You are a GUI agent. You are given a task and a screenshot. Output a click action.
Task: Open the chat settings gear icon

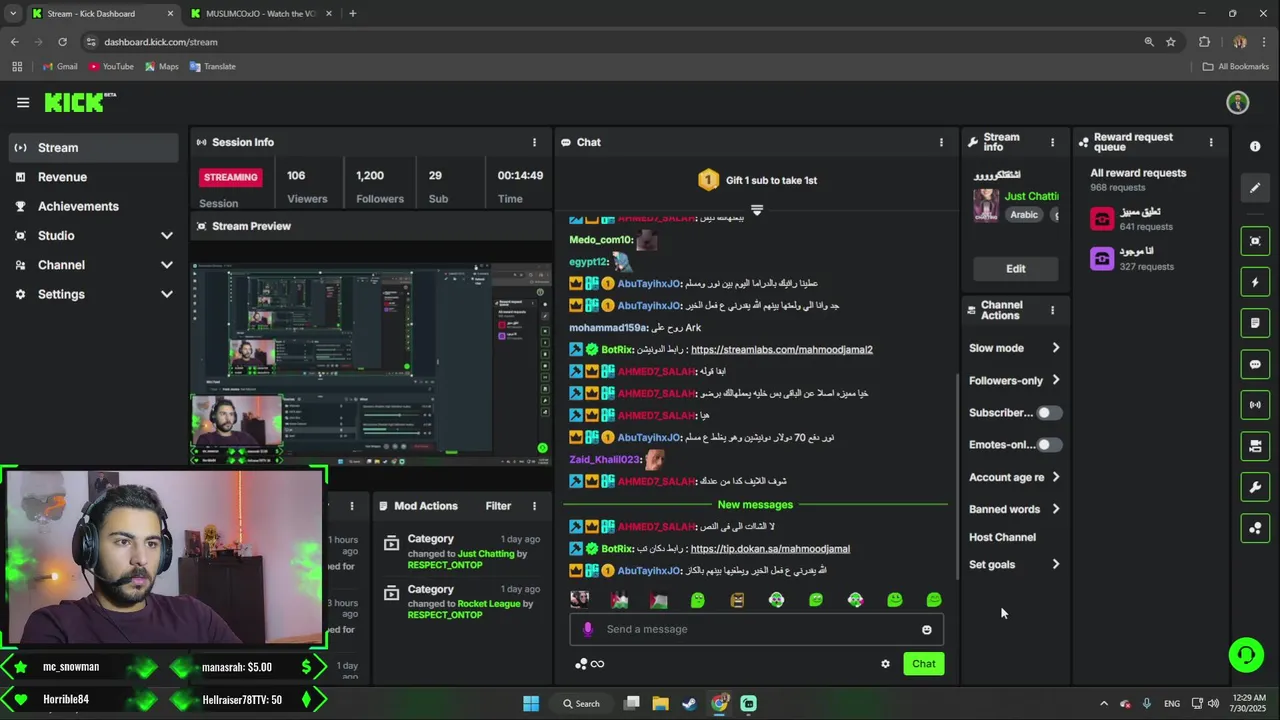click(885, 664)
